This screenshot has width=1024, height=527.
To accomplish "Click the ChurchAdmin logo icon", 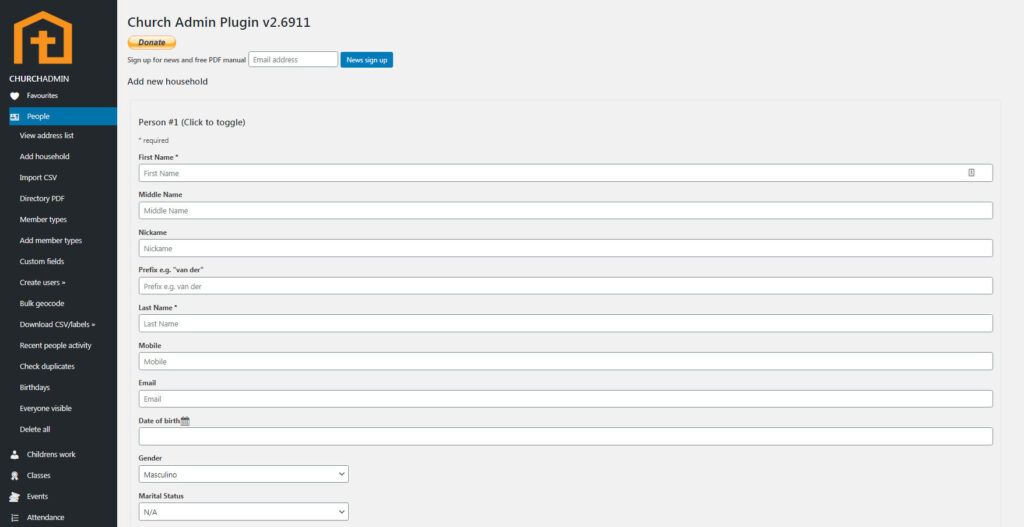I will [42, 38].
